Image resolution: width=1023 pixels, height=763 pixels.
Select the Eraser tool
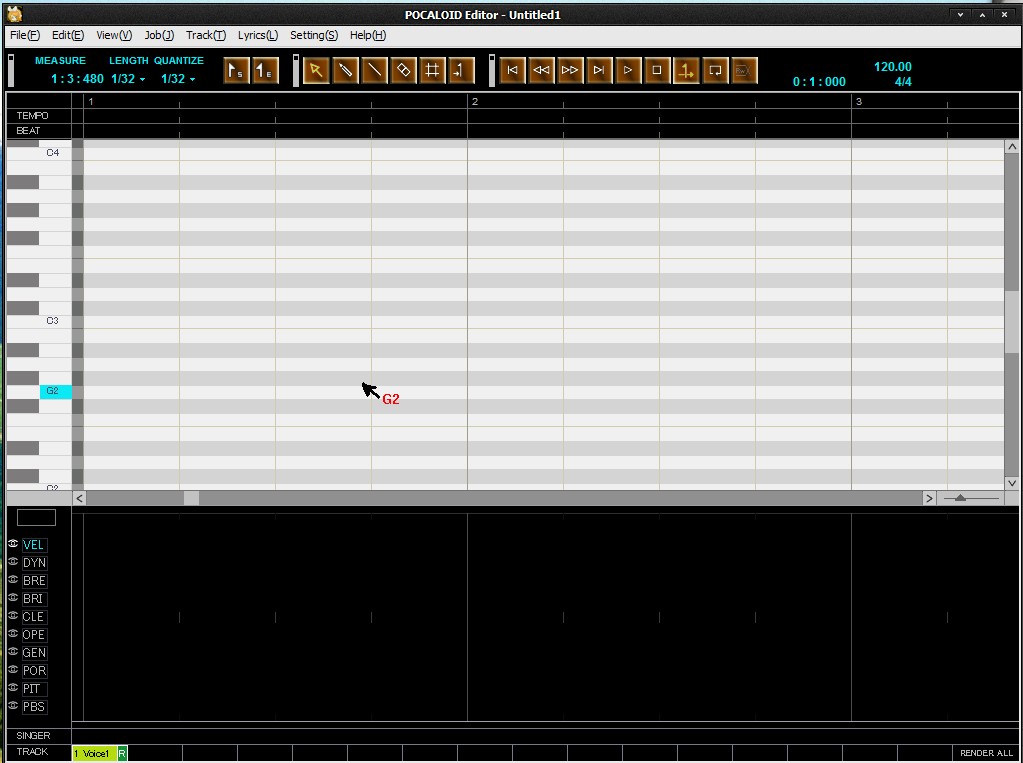(403, 70)
